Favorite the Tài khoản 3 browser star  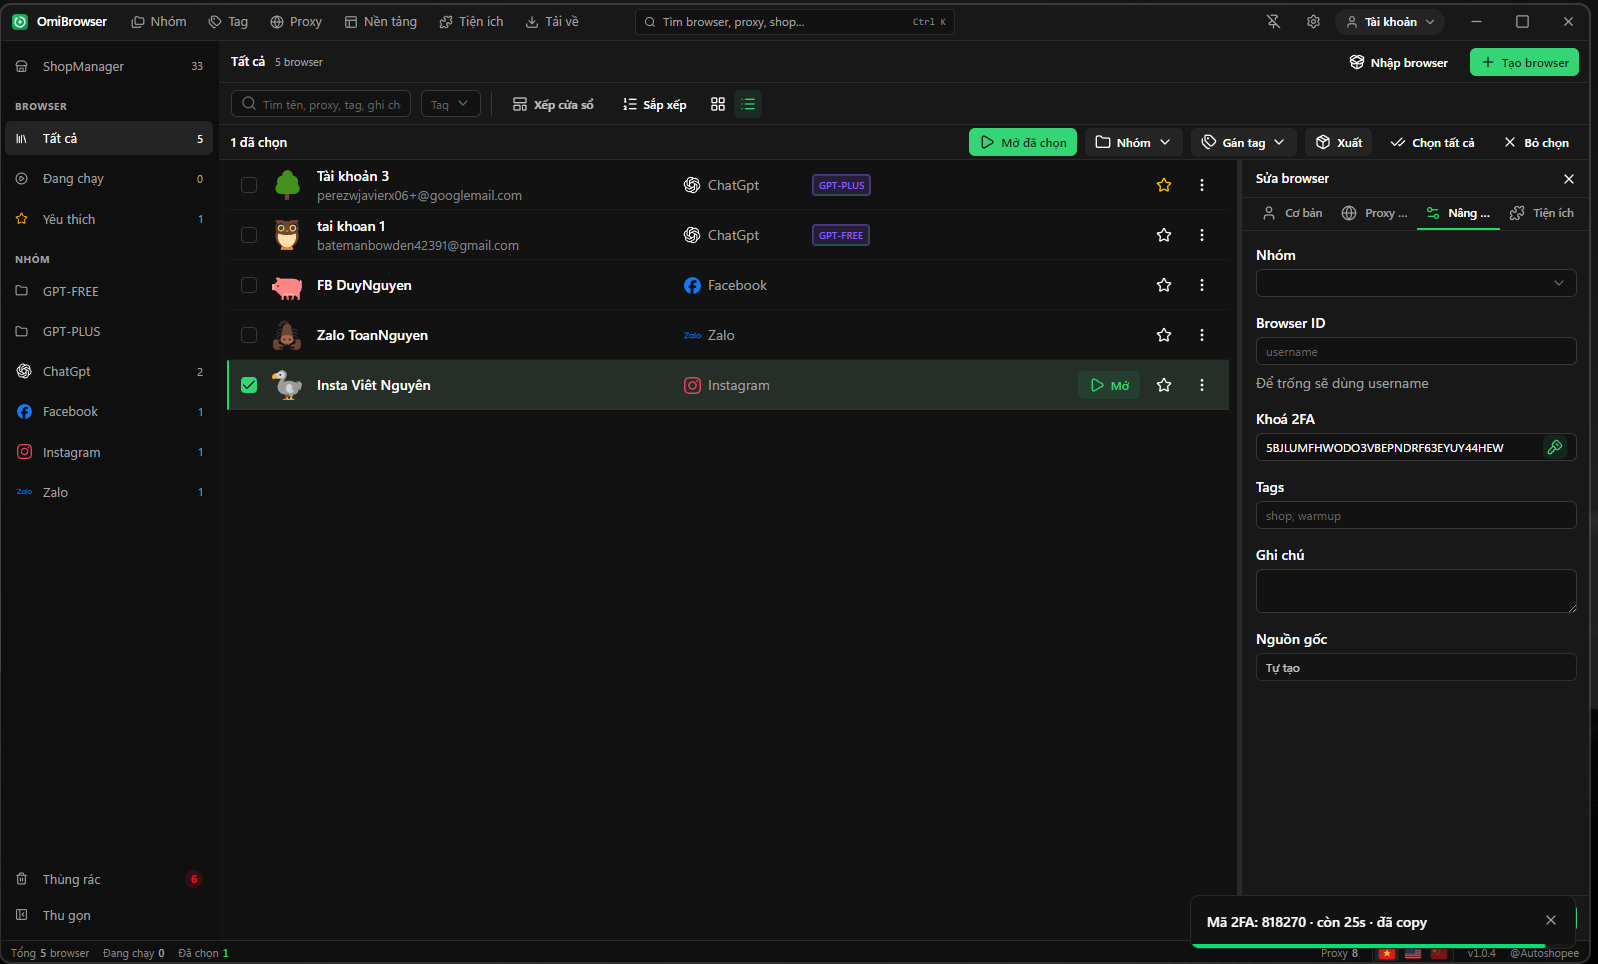[x=1164, y=185]
